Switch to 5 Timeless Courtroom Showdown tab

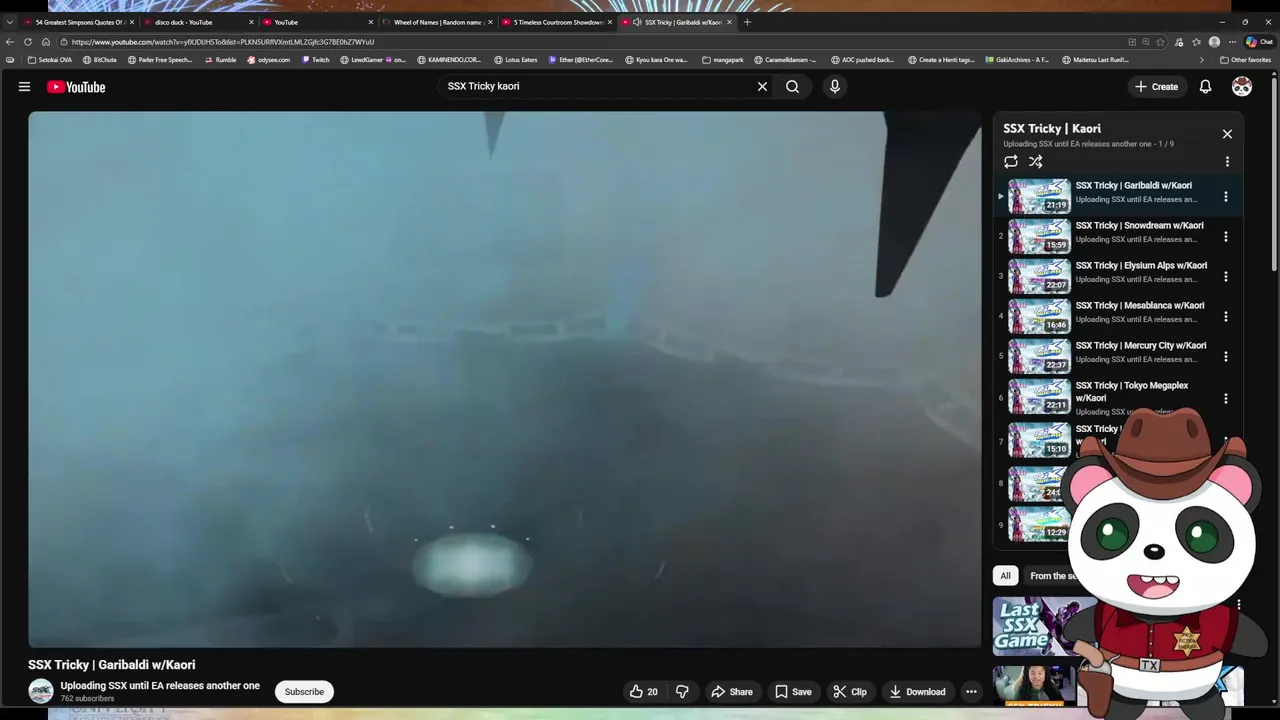click(556, 22)
